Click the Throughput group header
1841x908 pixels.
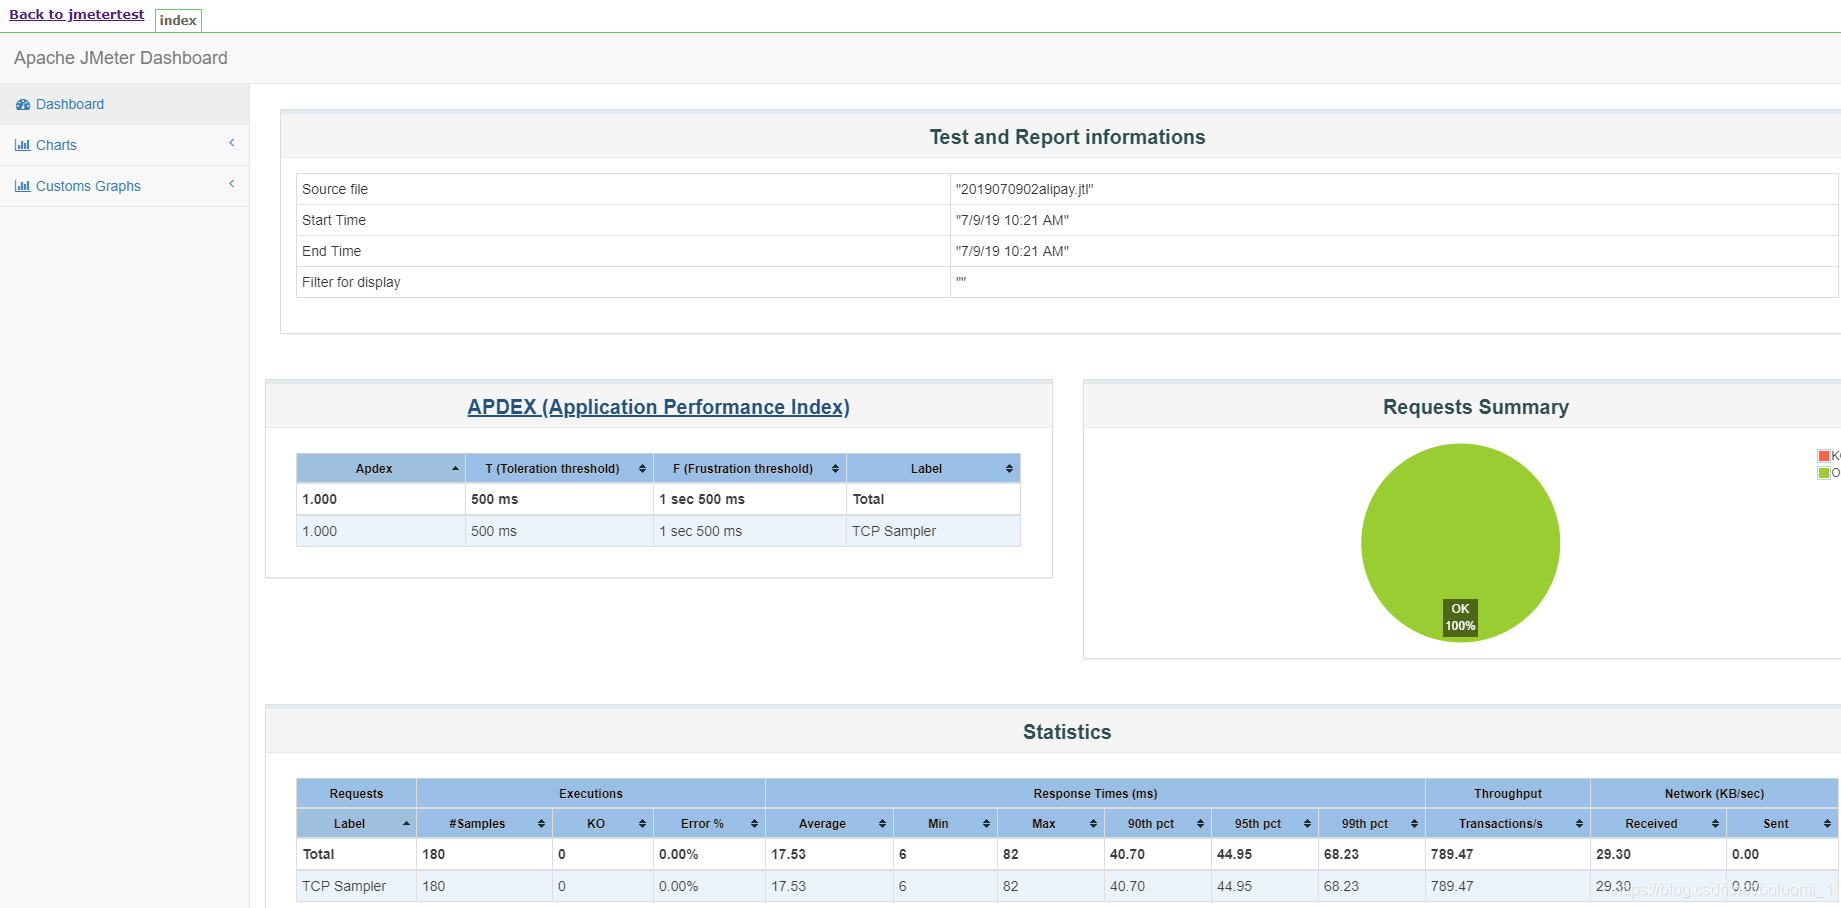[x=1508, y=794]
